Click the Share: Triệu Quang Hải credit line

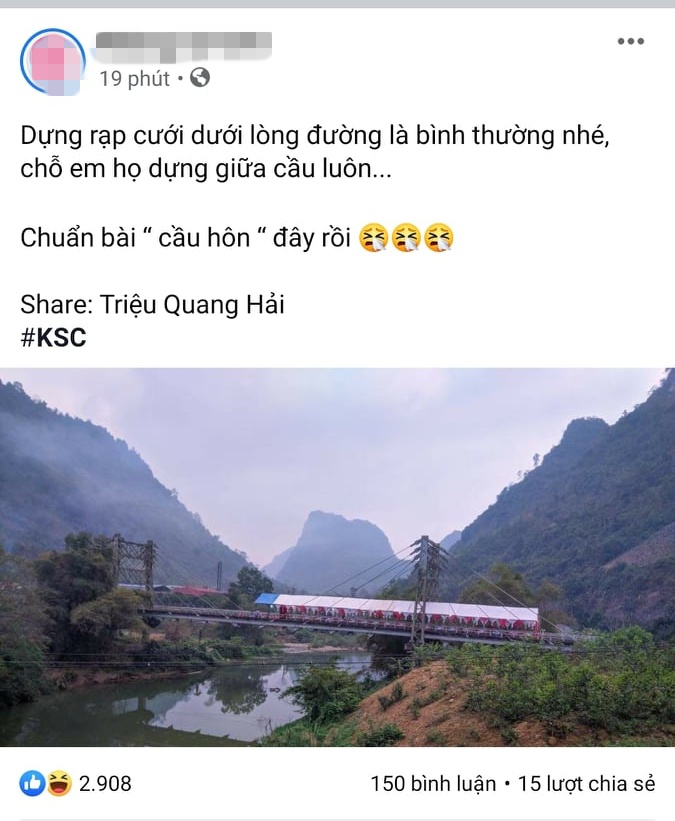point(152,305)
